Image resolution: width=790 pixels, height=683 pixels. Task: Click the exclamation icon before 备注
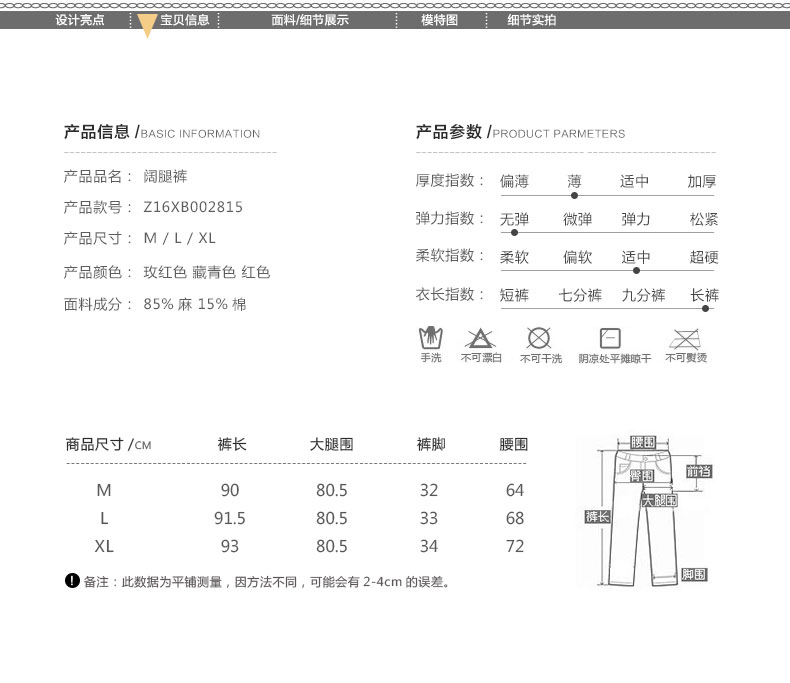tap(72, 581)
